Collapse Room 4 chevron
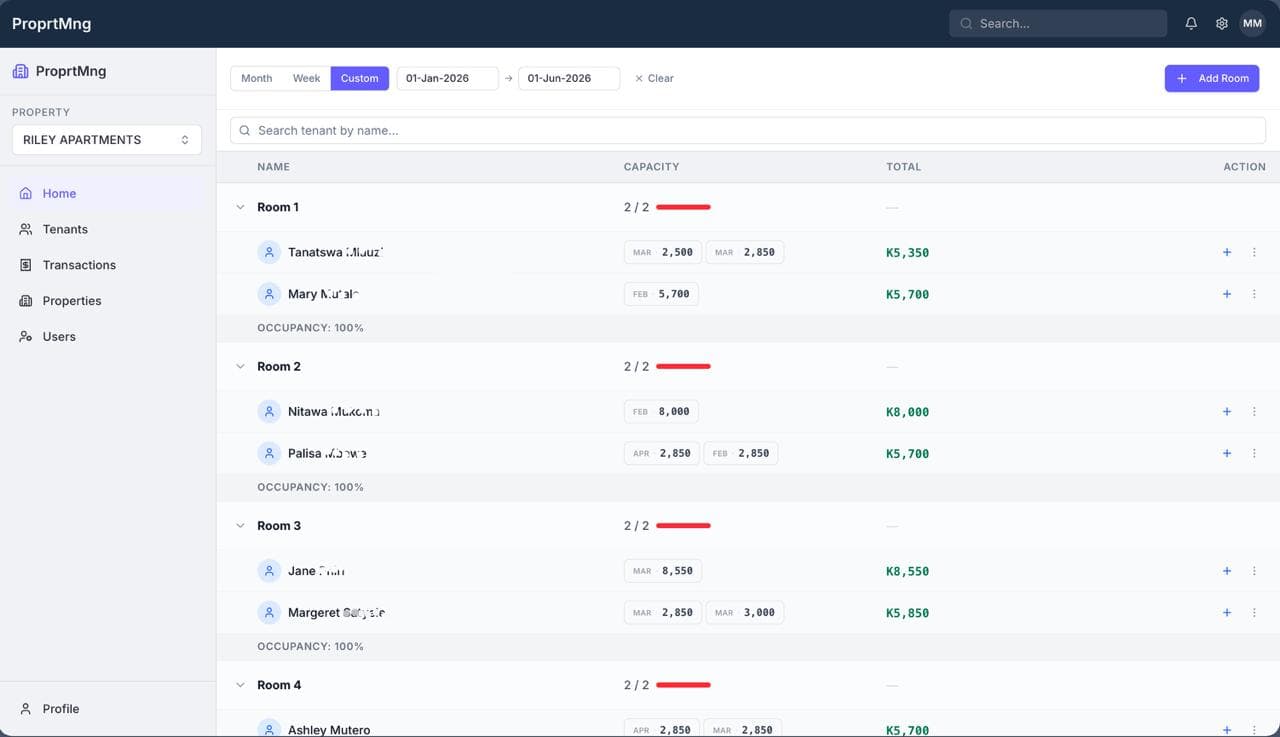Viewport: 1280px width, 737px height. 240,685
